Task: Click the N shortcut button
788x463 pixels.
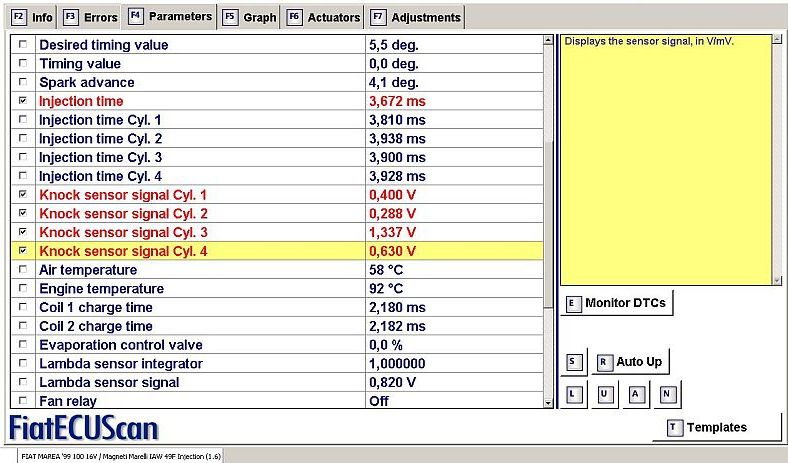Action: 667,395
